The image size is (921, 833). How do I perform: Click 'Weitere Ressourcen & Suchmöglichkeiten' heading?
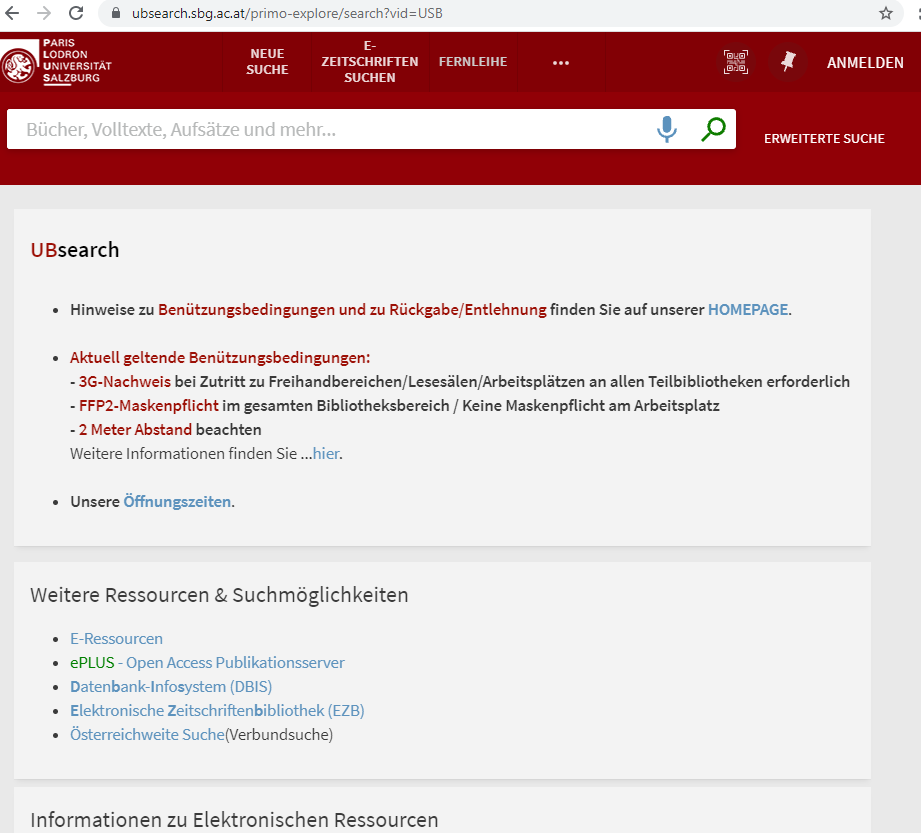coord(219,595)
